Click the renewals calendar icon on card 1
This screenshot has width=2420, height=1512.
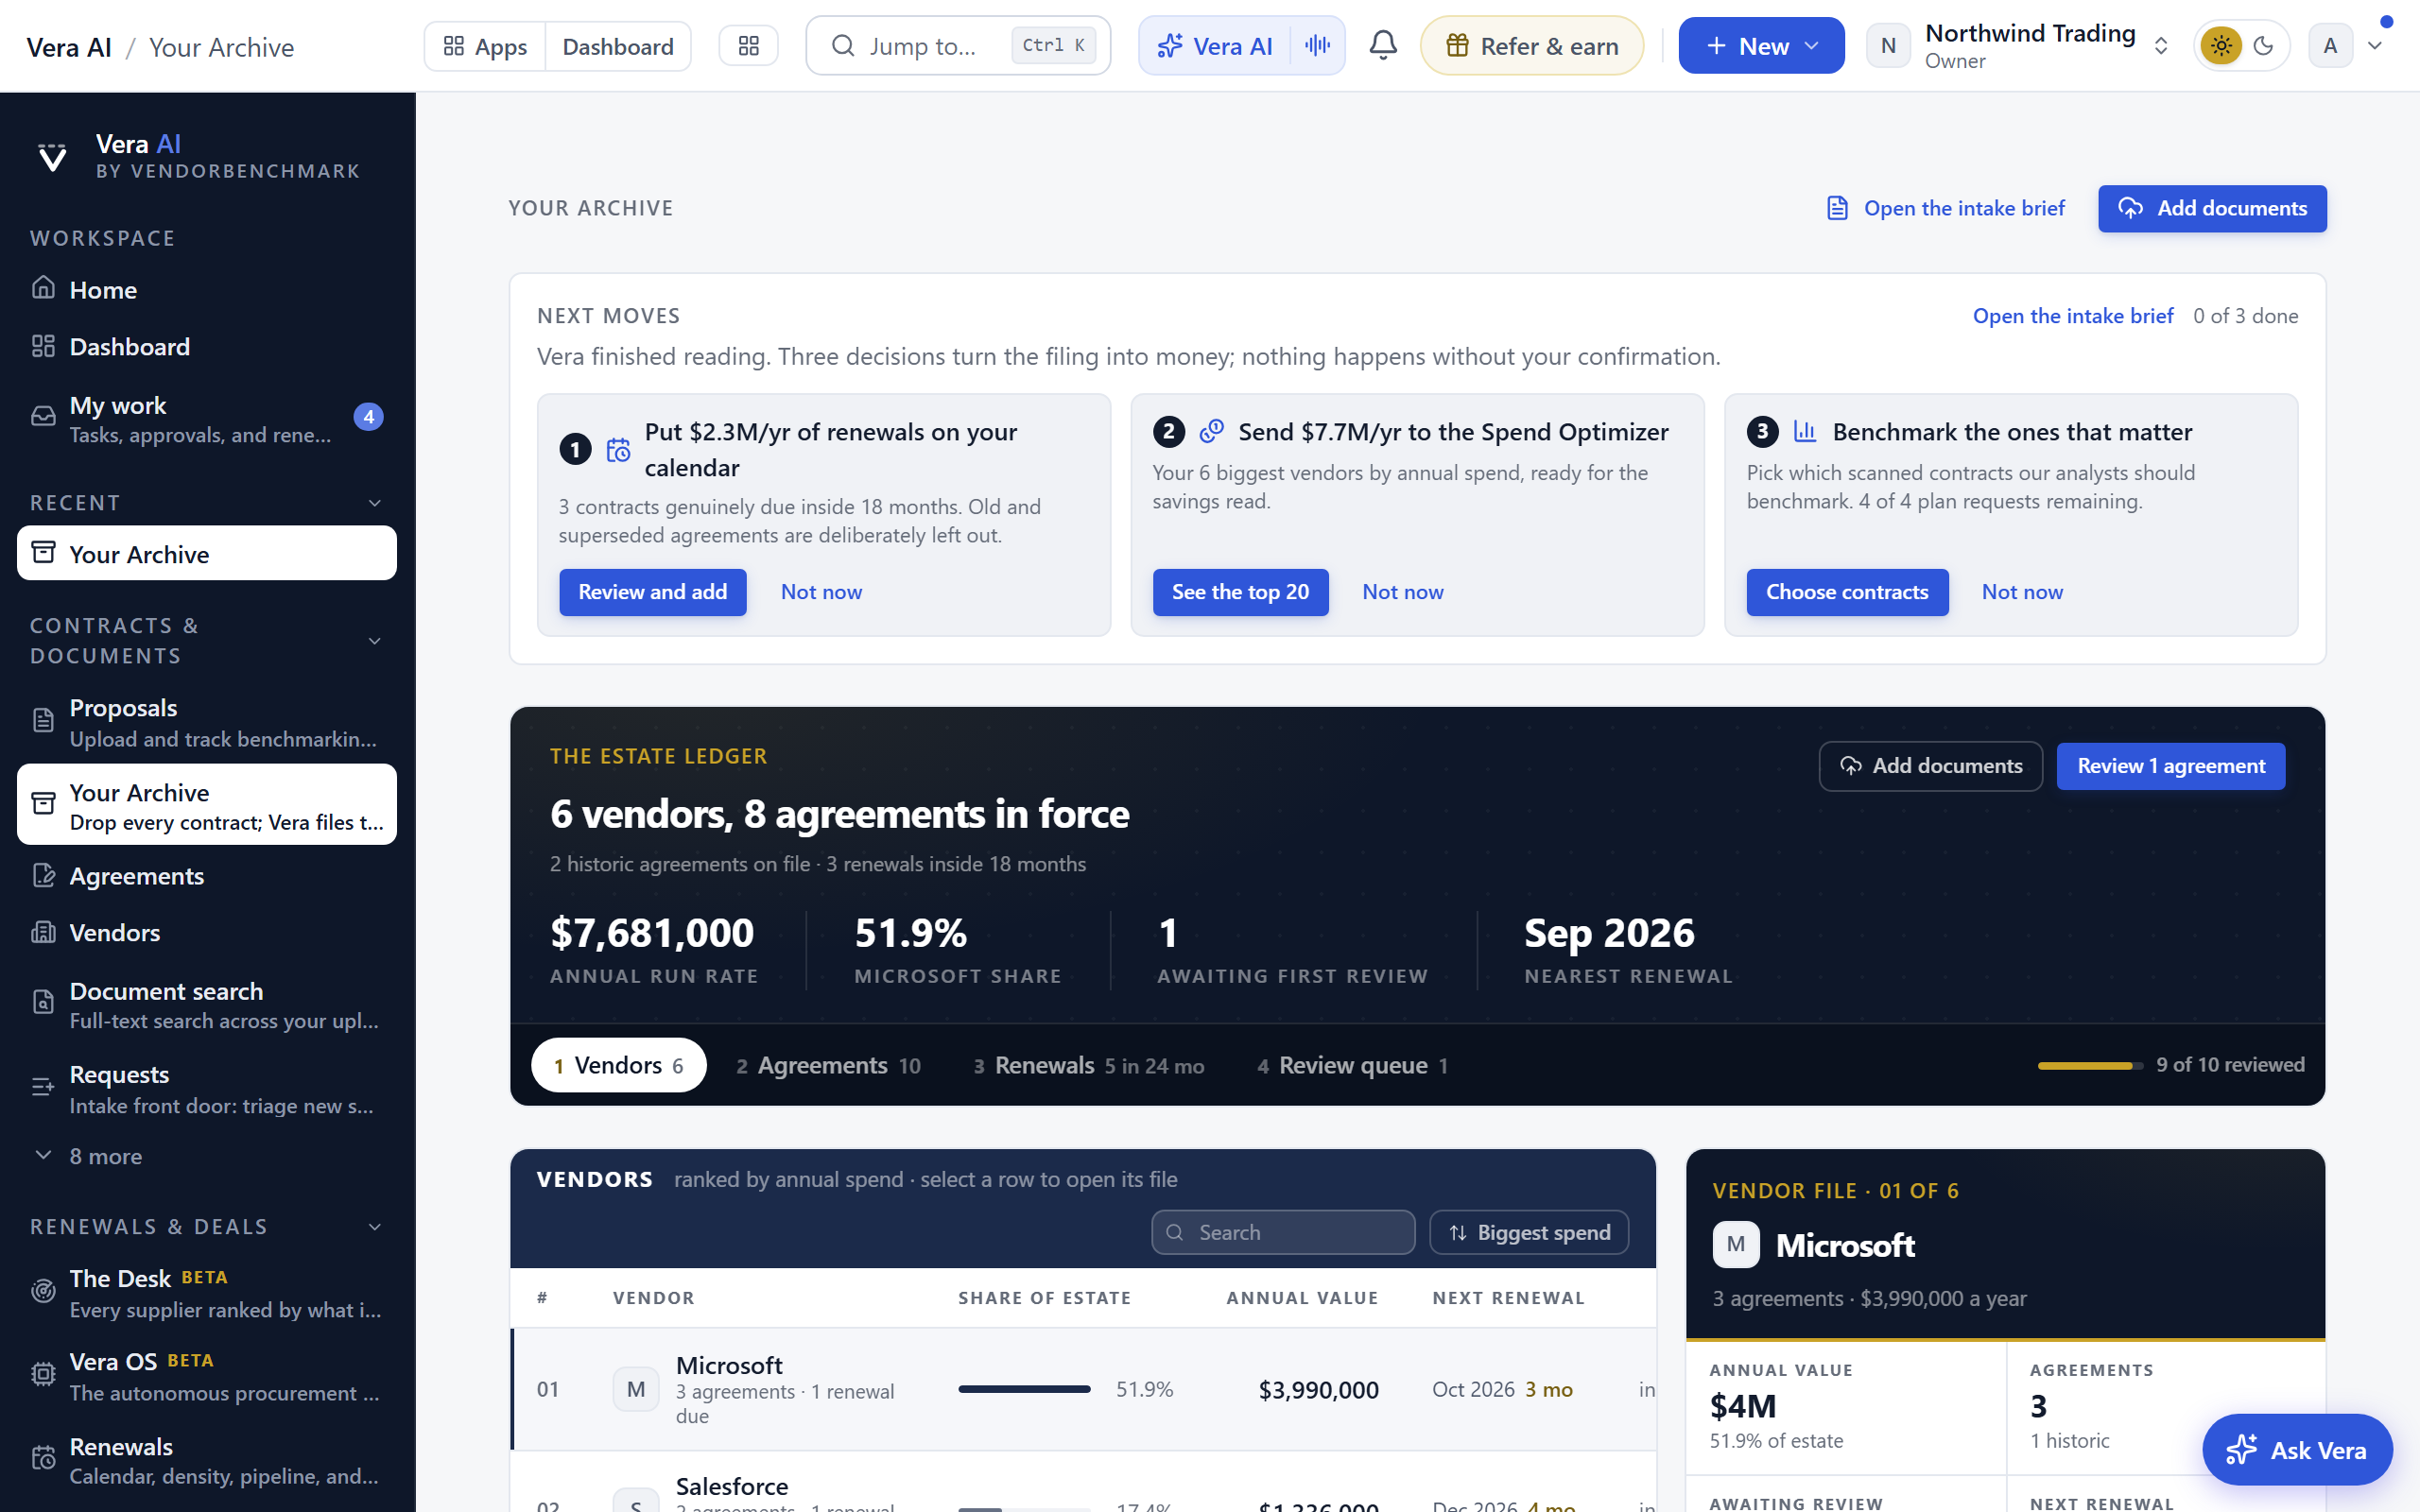point(619,450)
